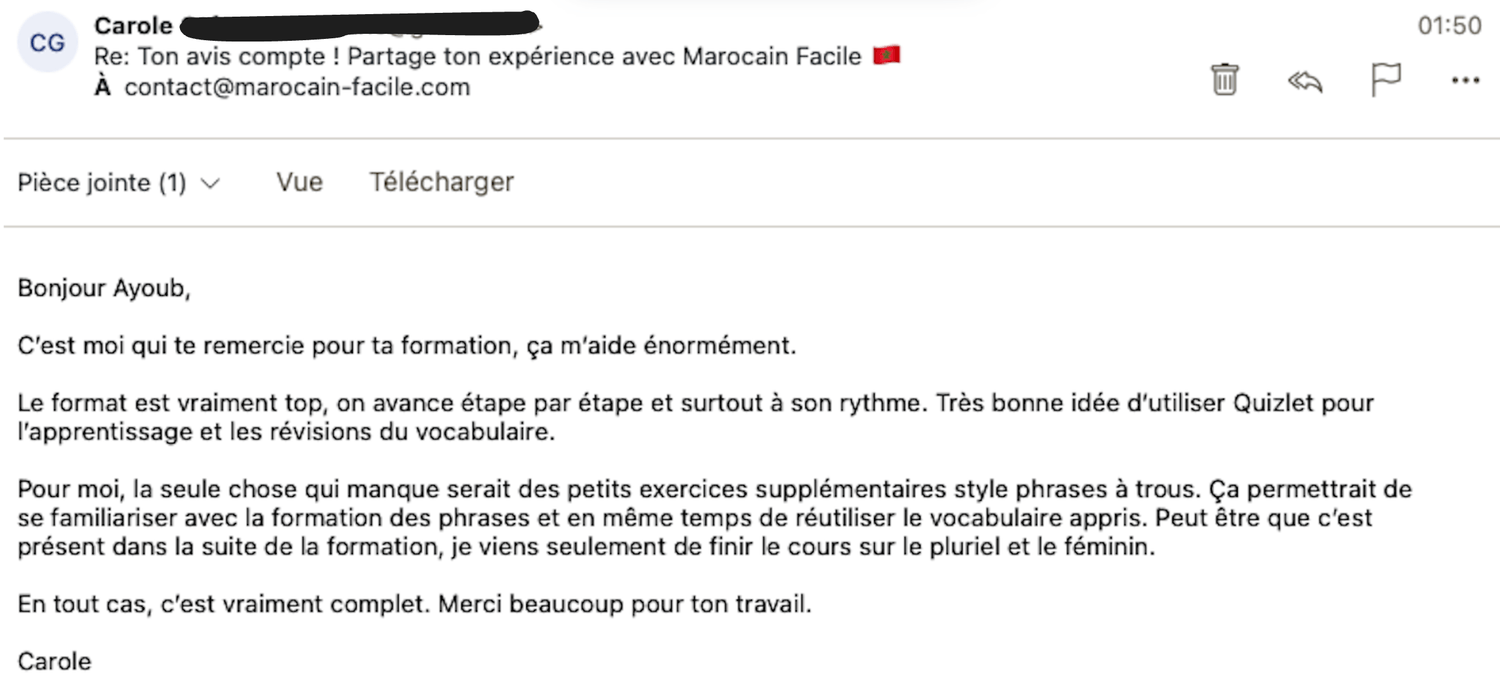
Task: Expand the chevron beside Pièce jointe (1)
Action: 210,184
